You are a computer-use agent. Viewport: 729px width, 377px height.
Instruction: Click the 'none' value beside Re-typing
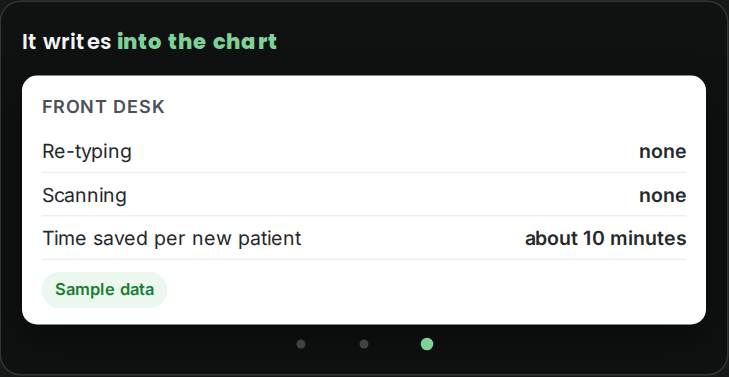(x=663, y=152)
